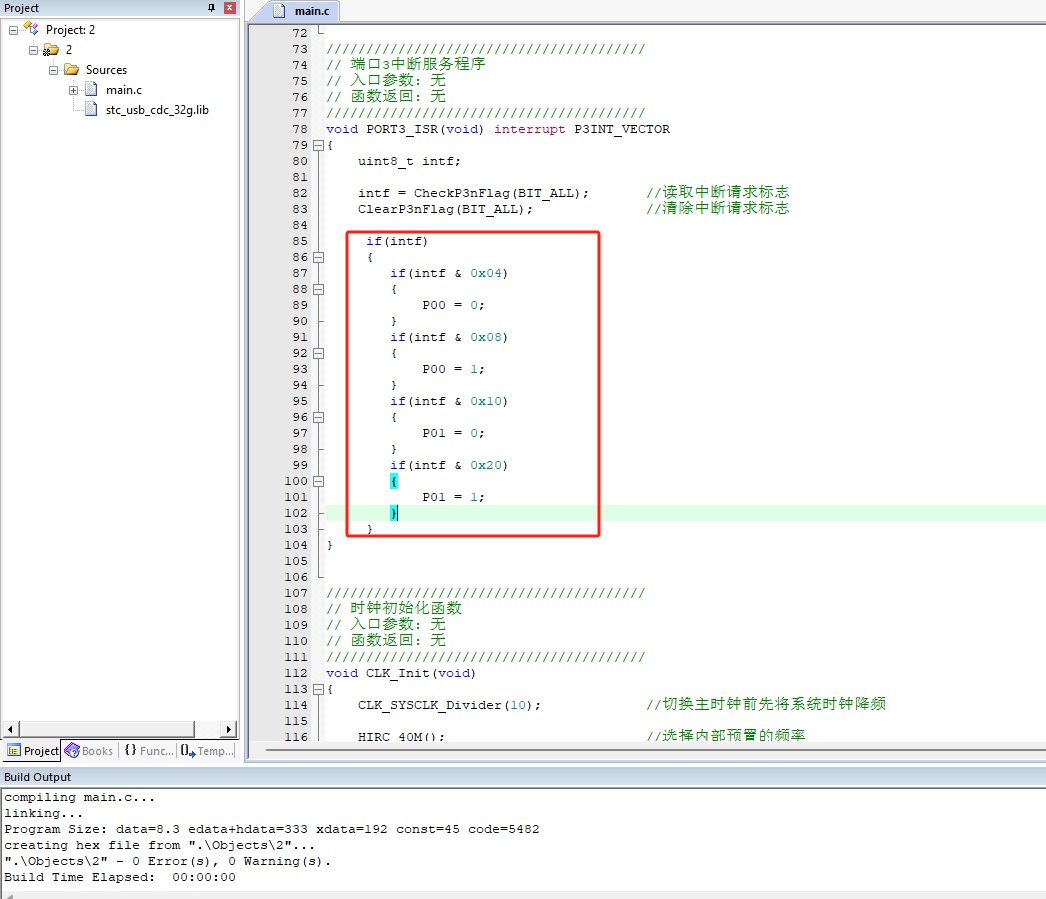Click the 'if(intf & 0x04)' condition
Screen dimensions: 1046x899
coord(449,273)
